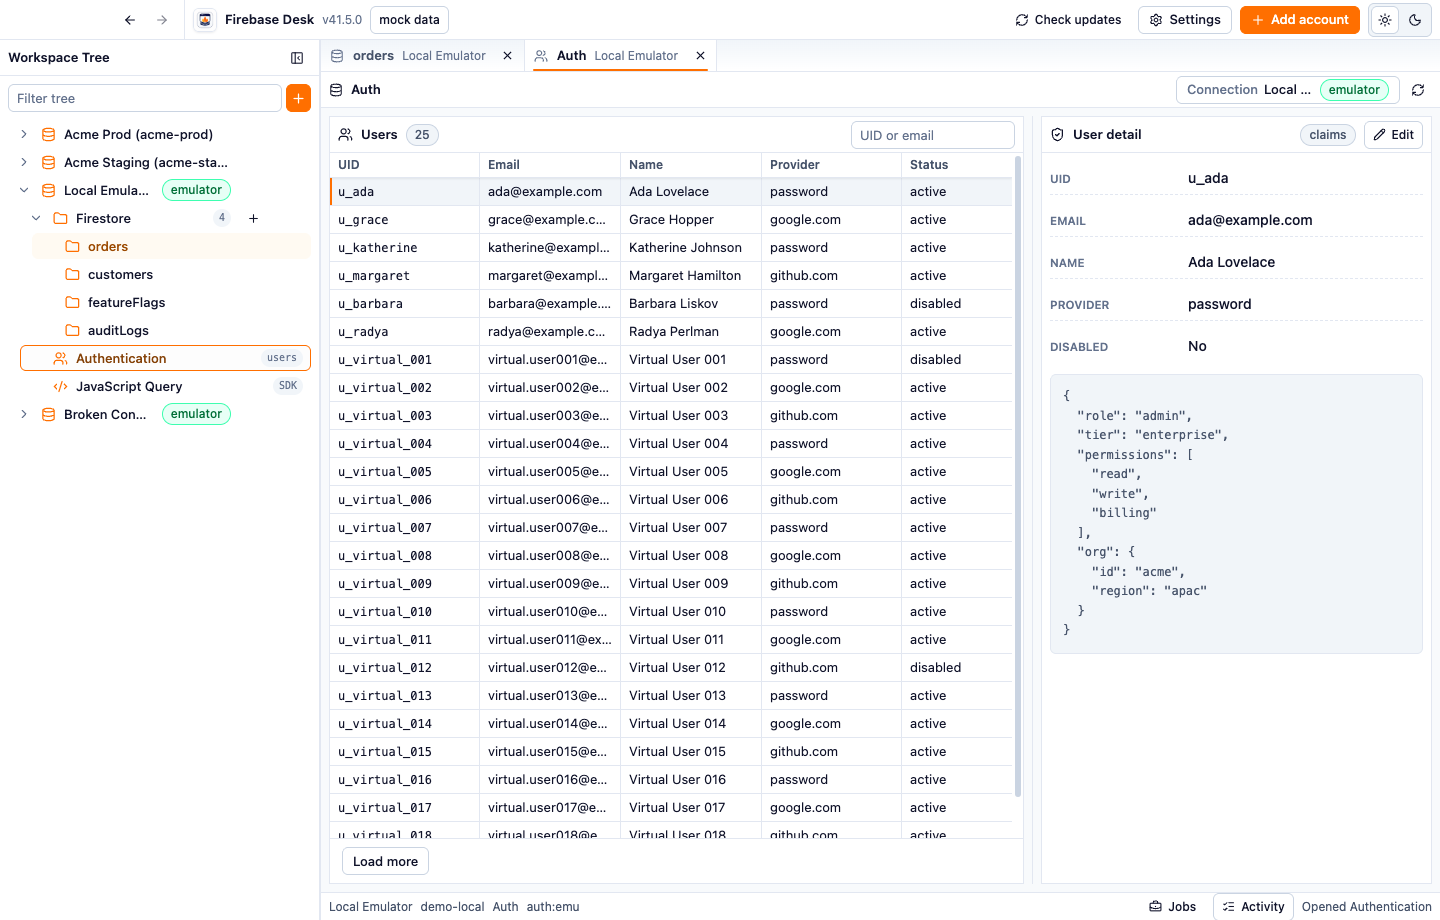Add collection plus icon next to Firestore
The width and height of the screenshot is (1440, 920).
pos(254,218)
